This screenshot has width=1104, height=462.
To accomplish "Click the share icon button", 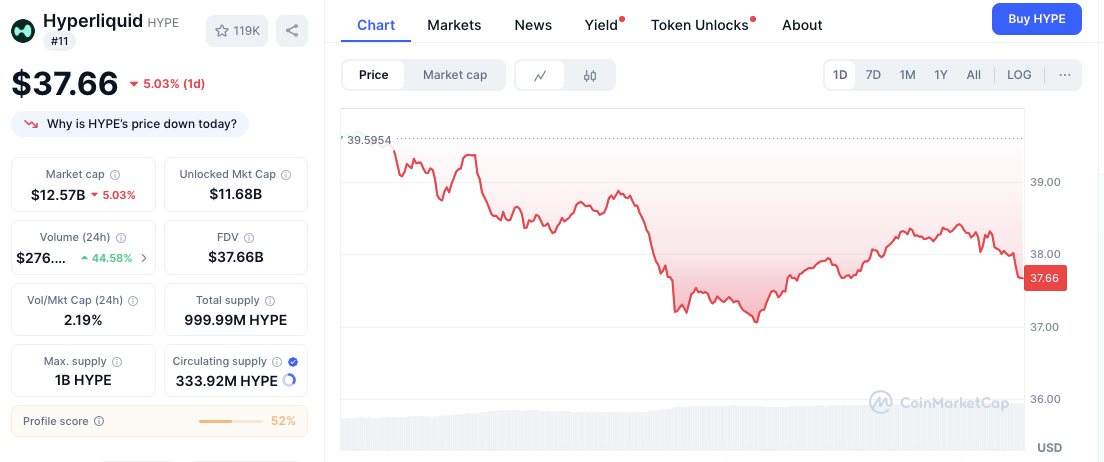I will point(292,31).
